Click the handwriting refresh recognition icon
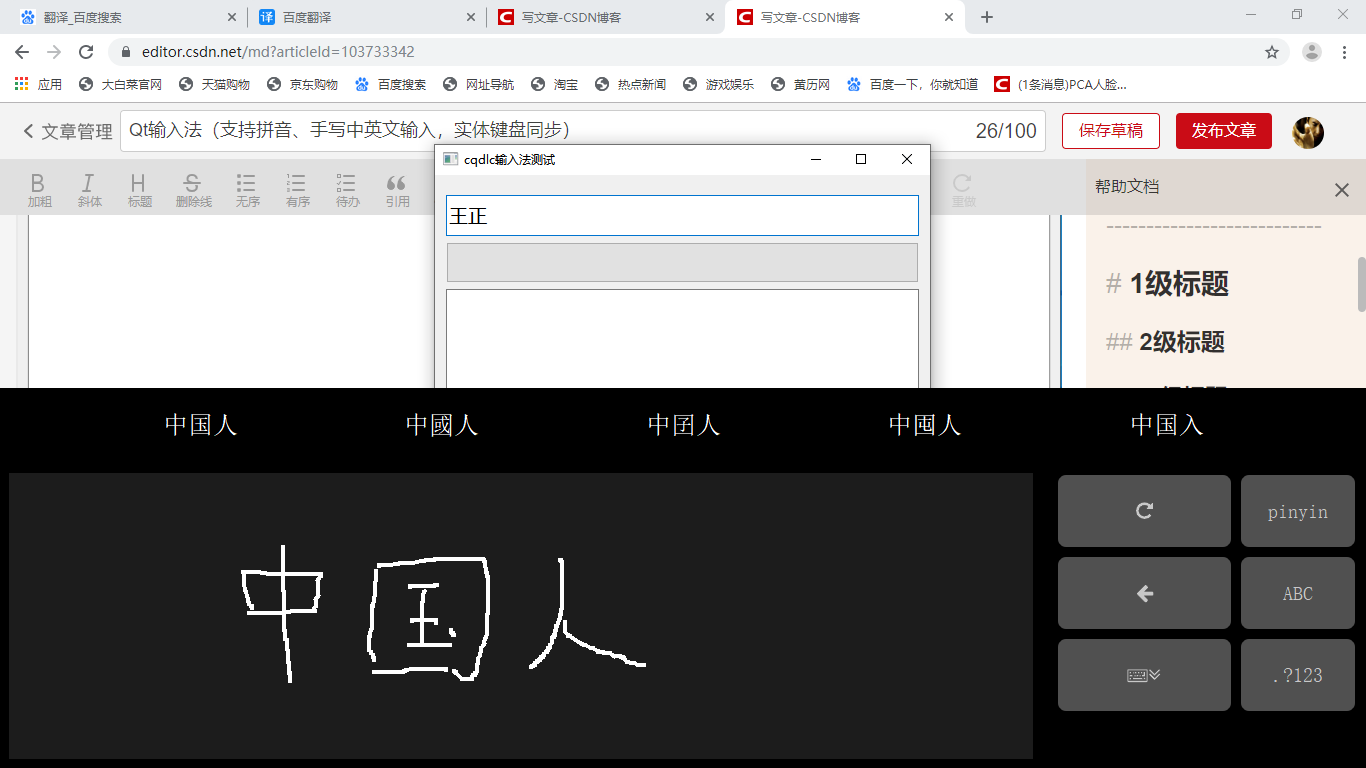 1144,511
